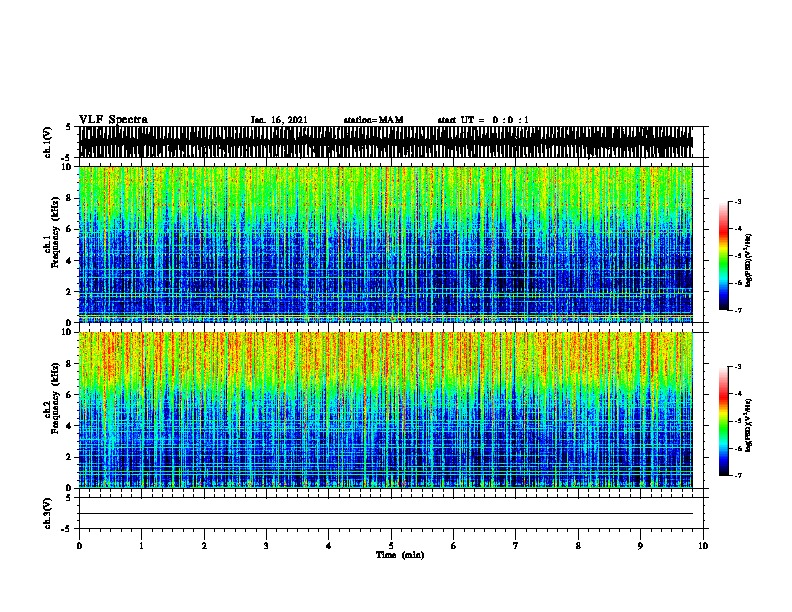Click the flat ch.3 voltage trace line
The height and width of the screenshot is (612, 792).
[x=386, y=514]
